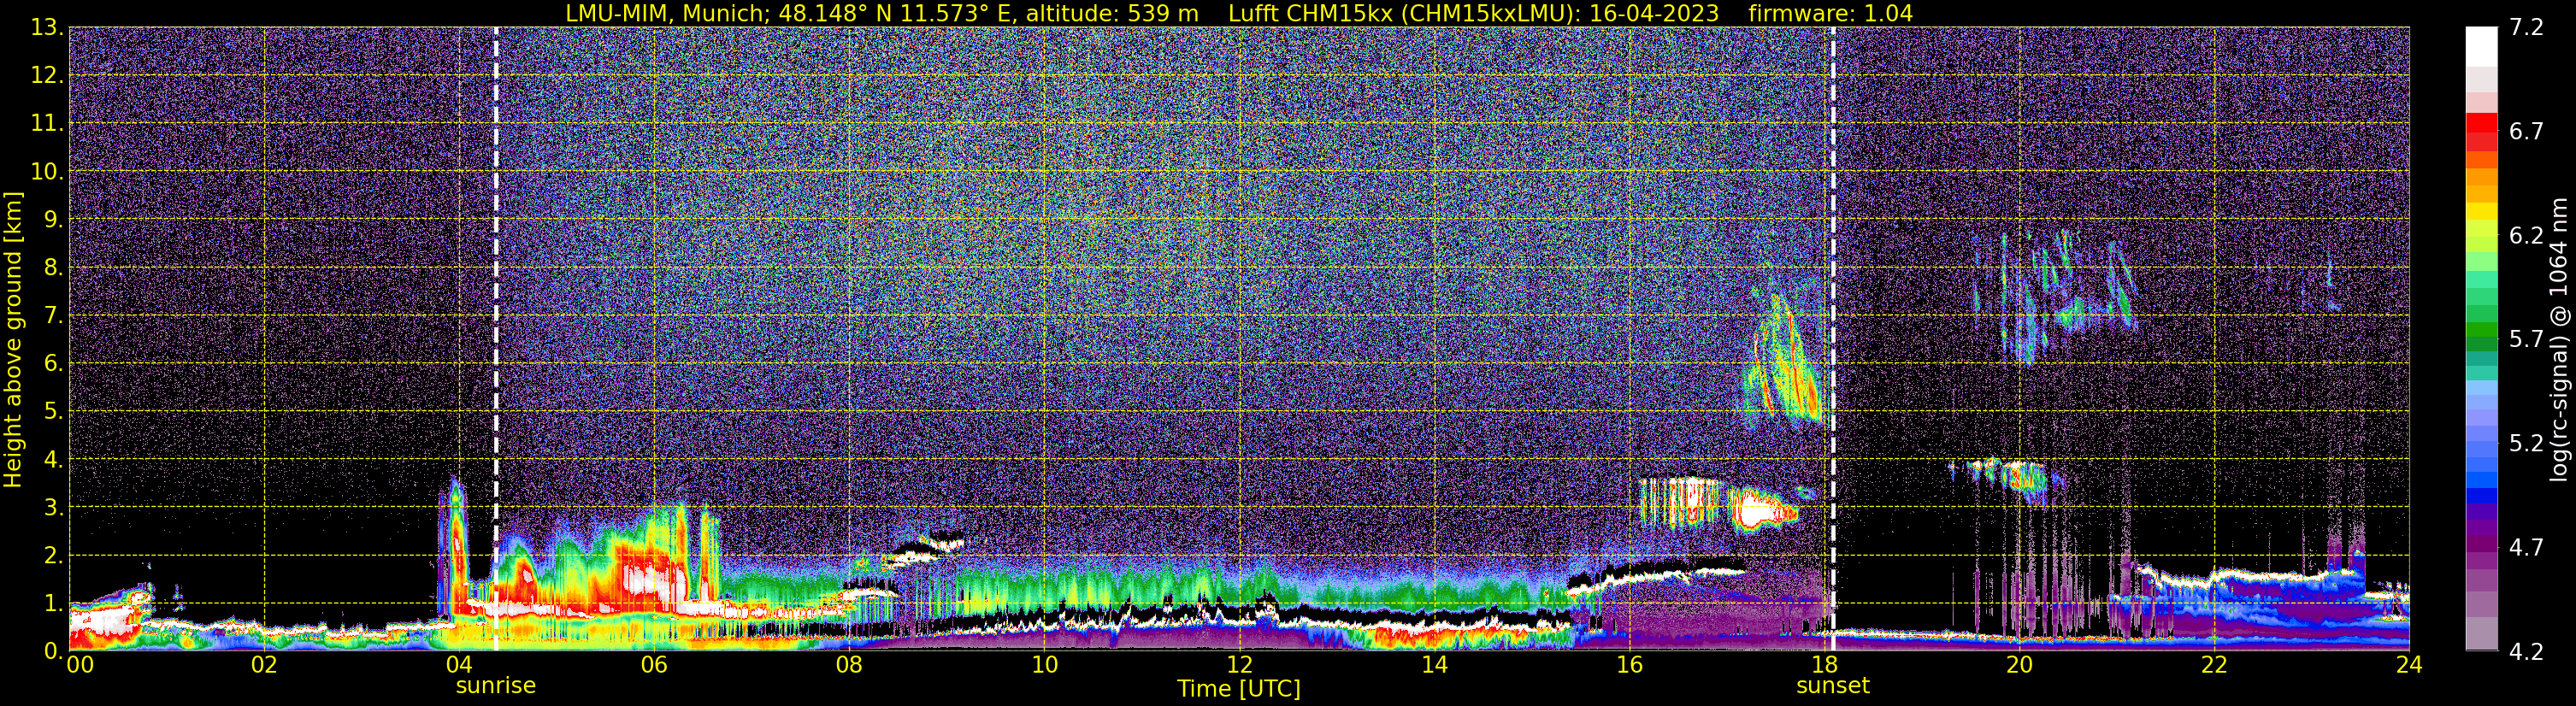2576x706 pixels.
Task: Click the 'Time [UTC]' axis label
Action: click(x=1239, y=688)
